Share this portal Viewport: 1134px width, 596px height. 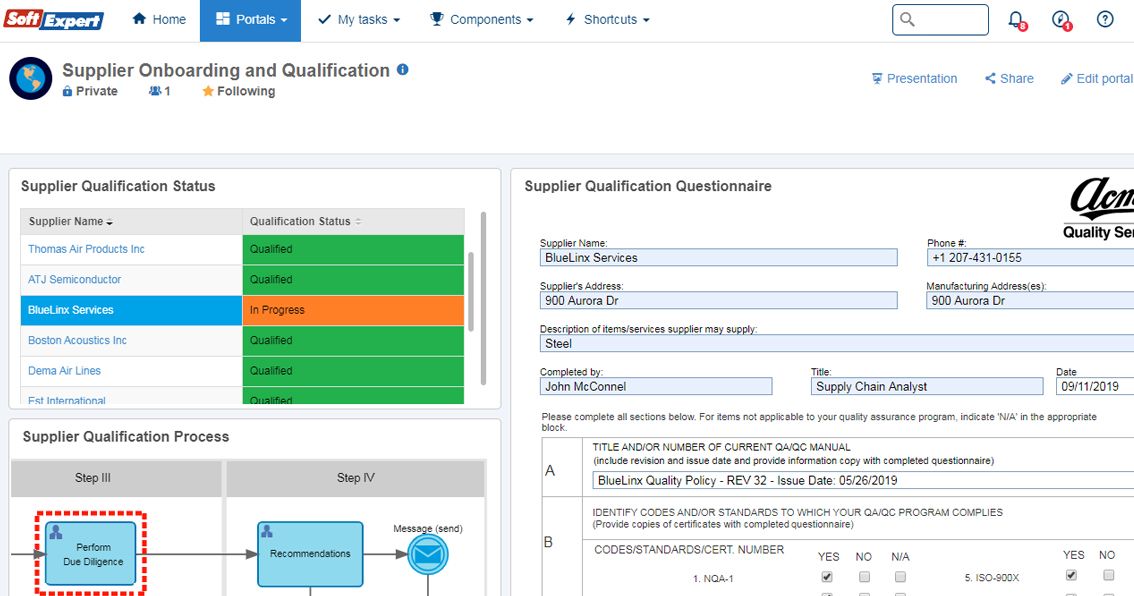pos(1009,78)
